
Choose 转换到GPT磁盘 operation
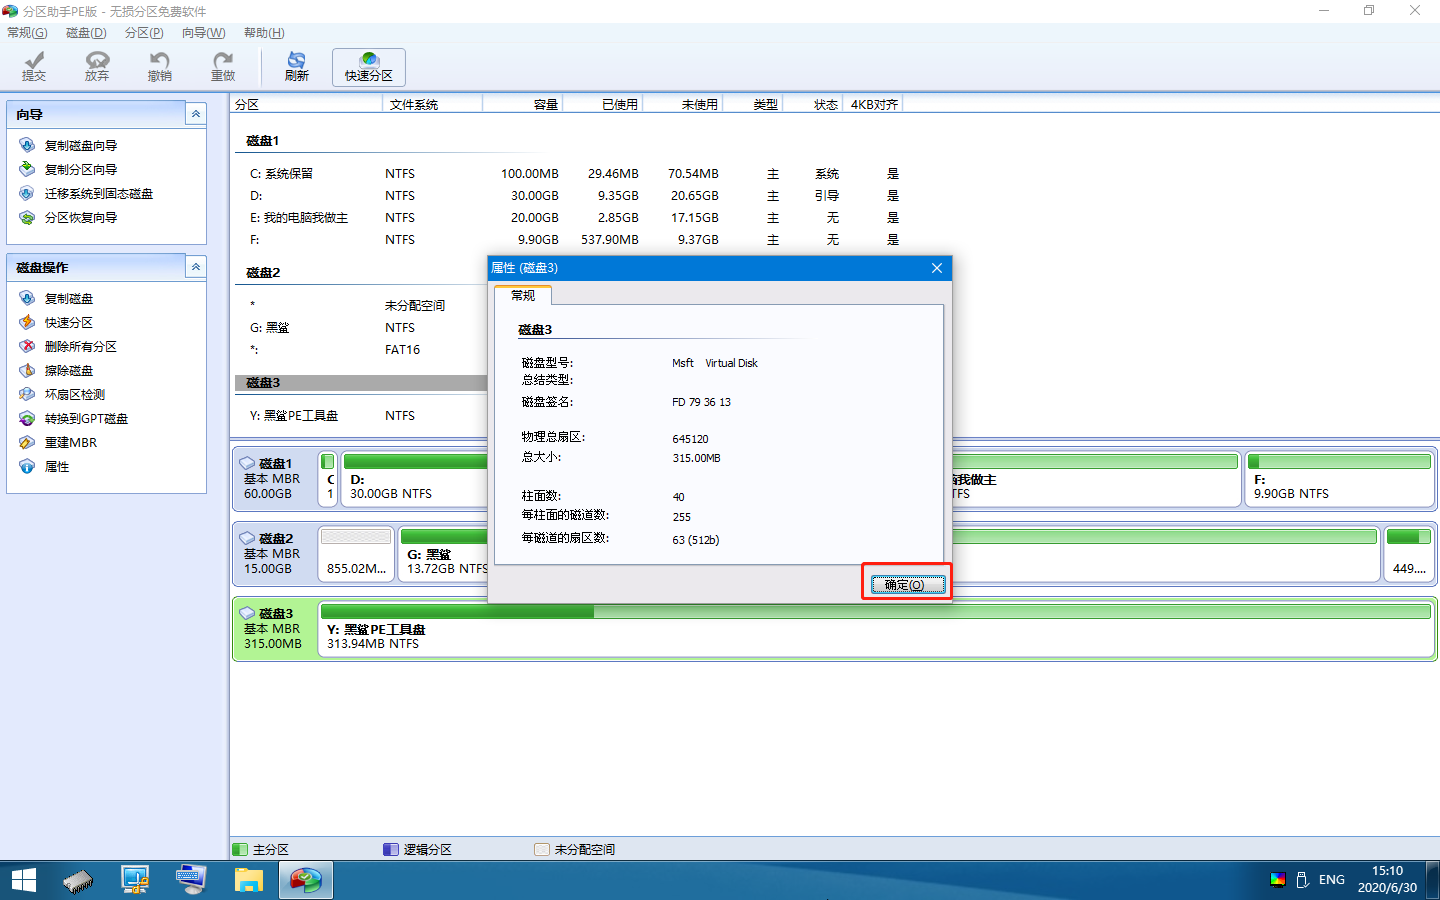click(86, 418)
